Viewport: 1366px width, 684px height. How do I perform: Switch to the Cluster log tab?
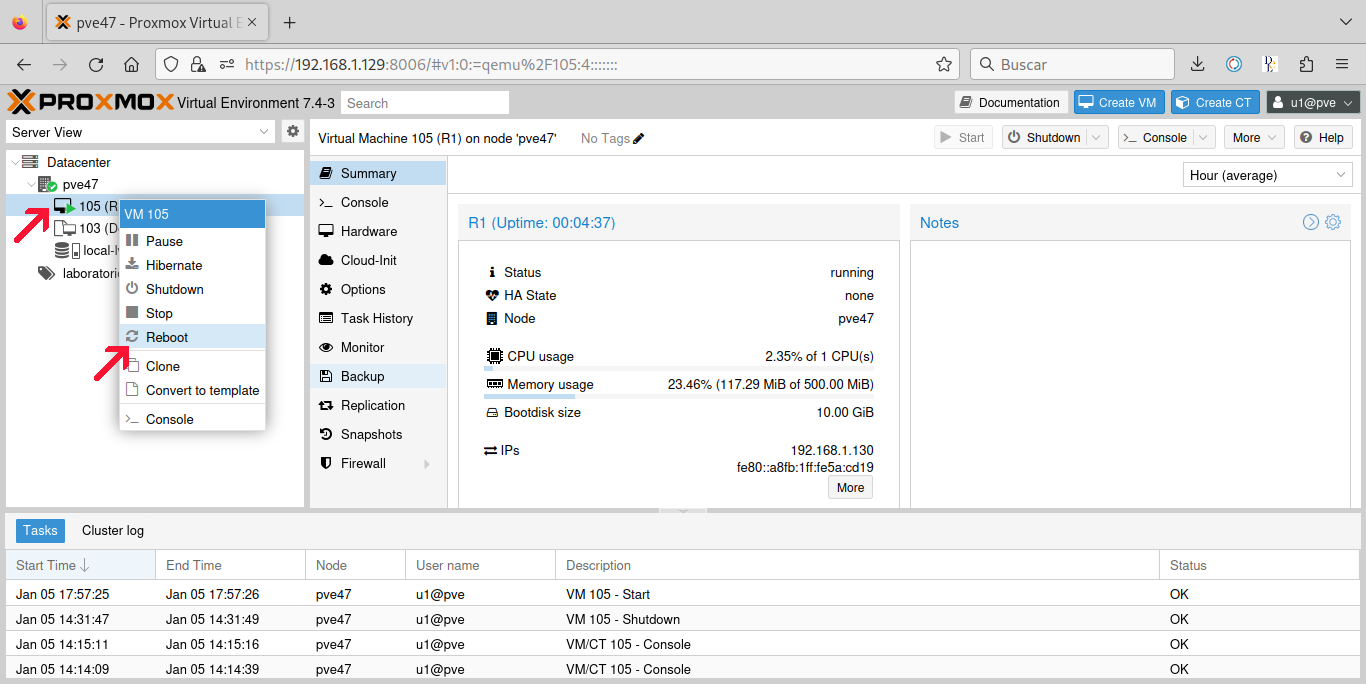pos(113,531)
